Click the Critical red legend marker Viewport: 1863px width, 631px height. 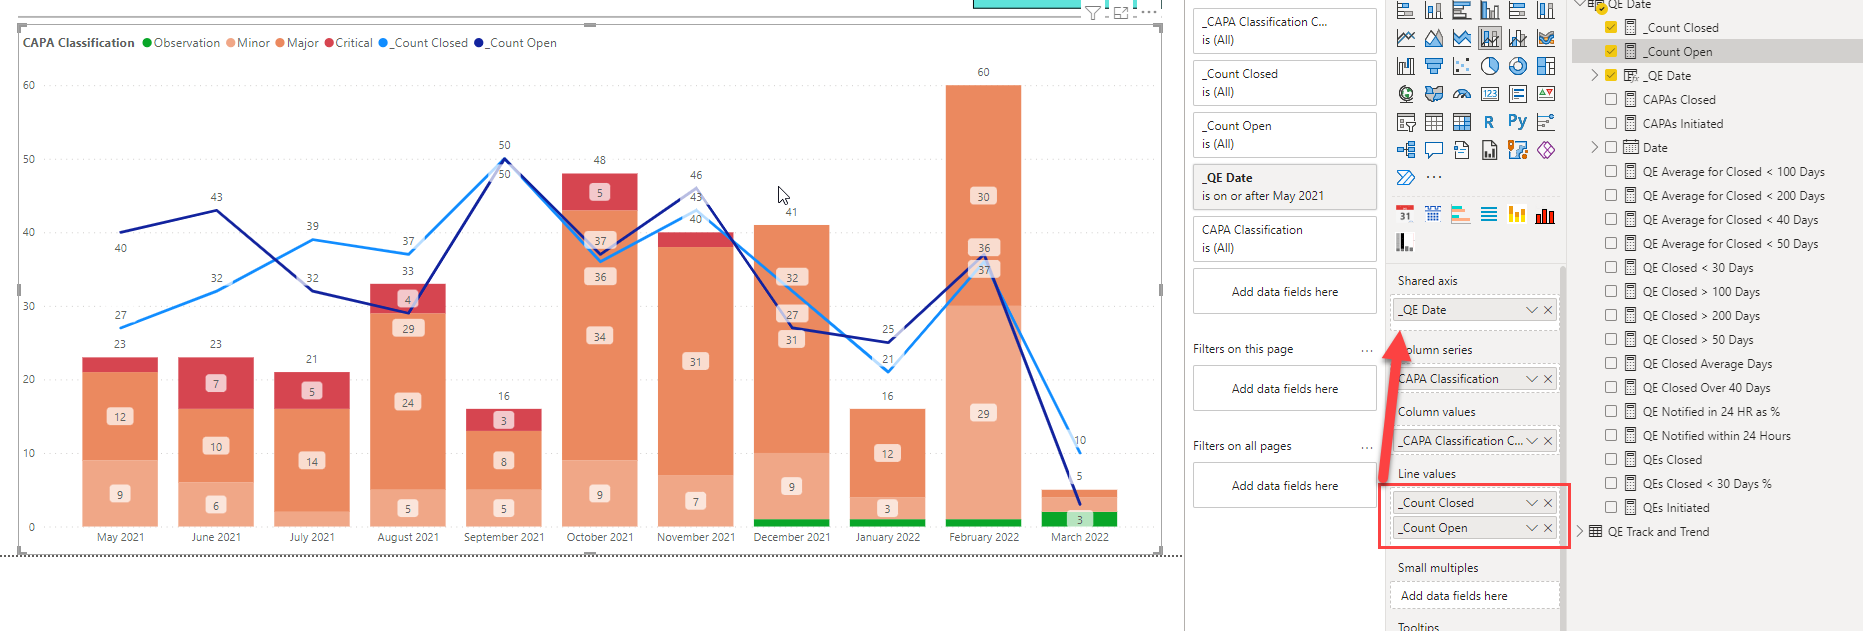pyautogui.click(x=329, y=43)
